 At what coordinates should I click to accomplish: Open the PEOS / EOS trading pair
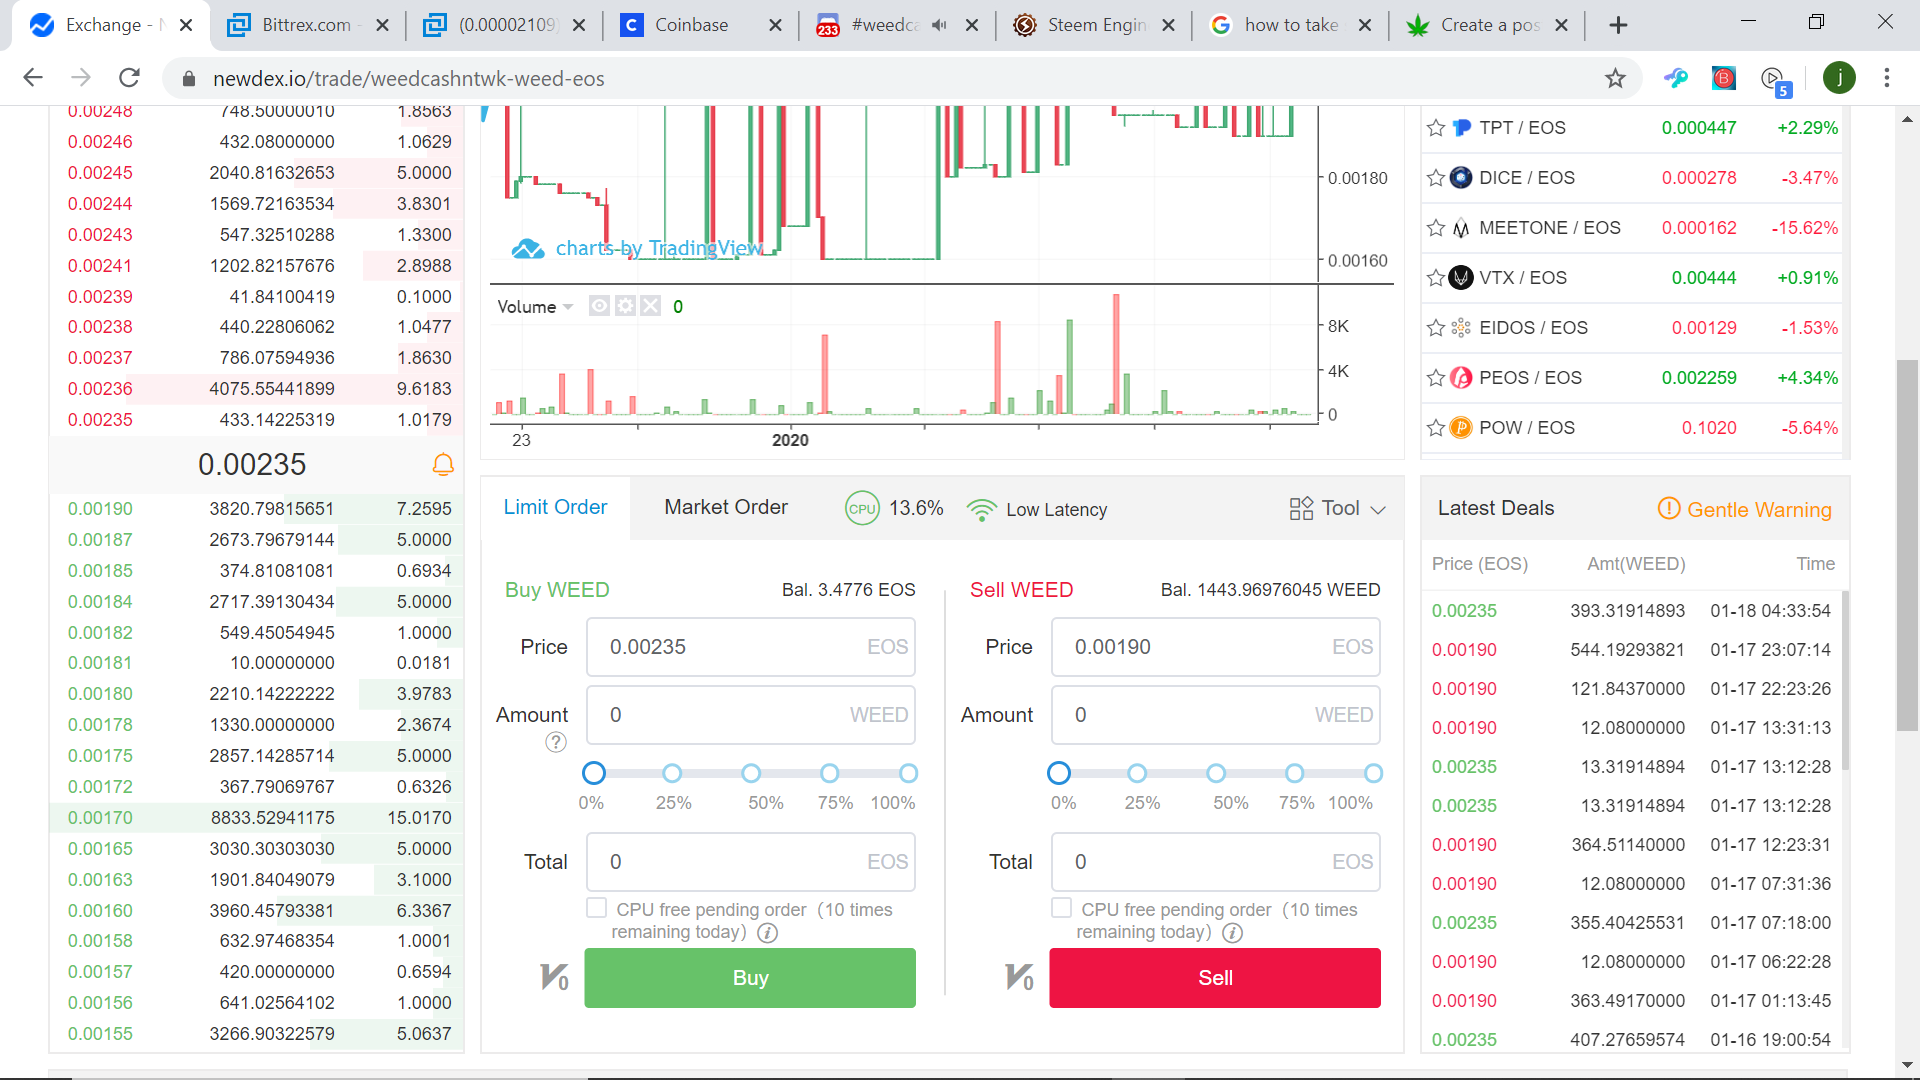click(1632, 378)
